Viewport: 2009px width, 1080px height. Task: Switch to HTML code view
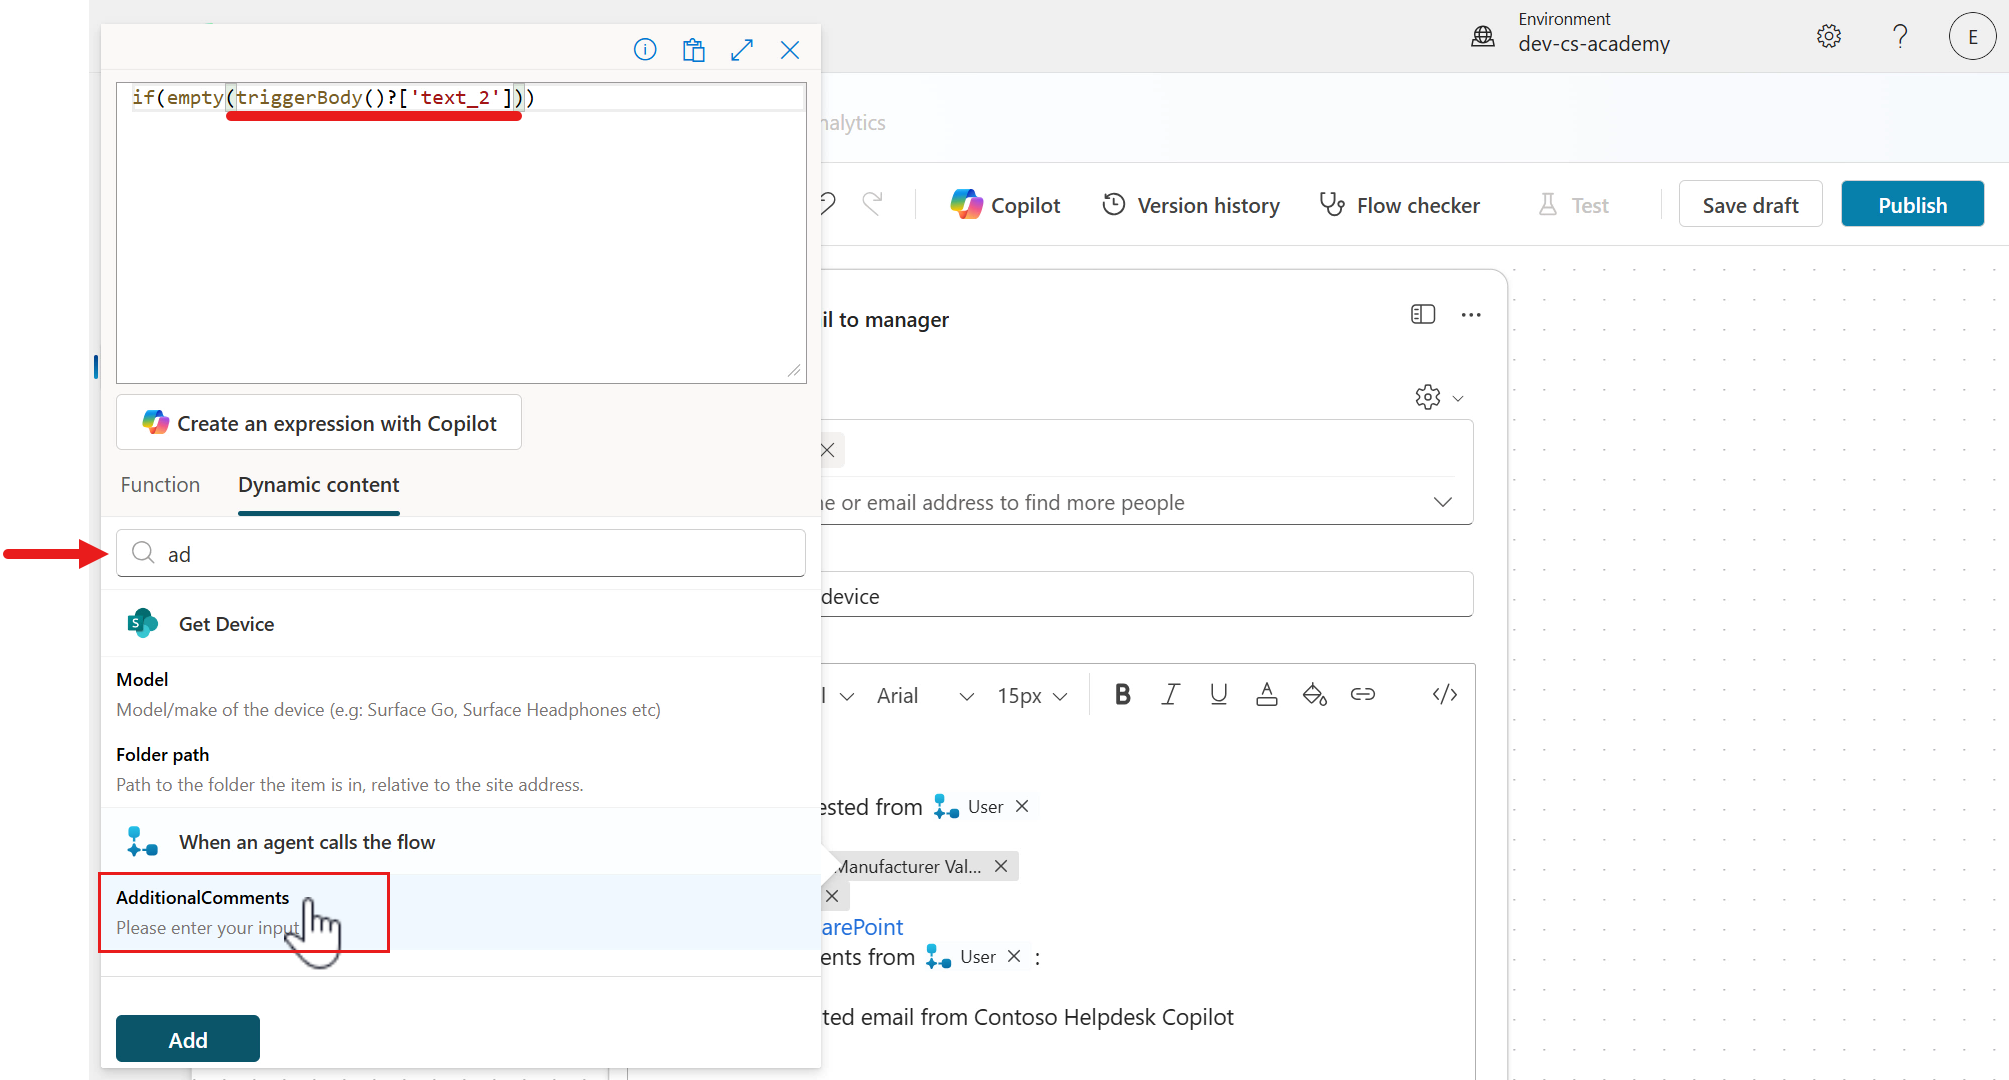1444,693
